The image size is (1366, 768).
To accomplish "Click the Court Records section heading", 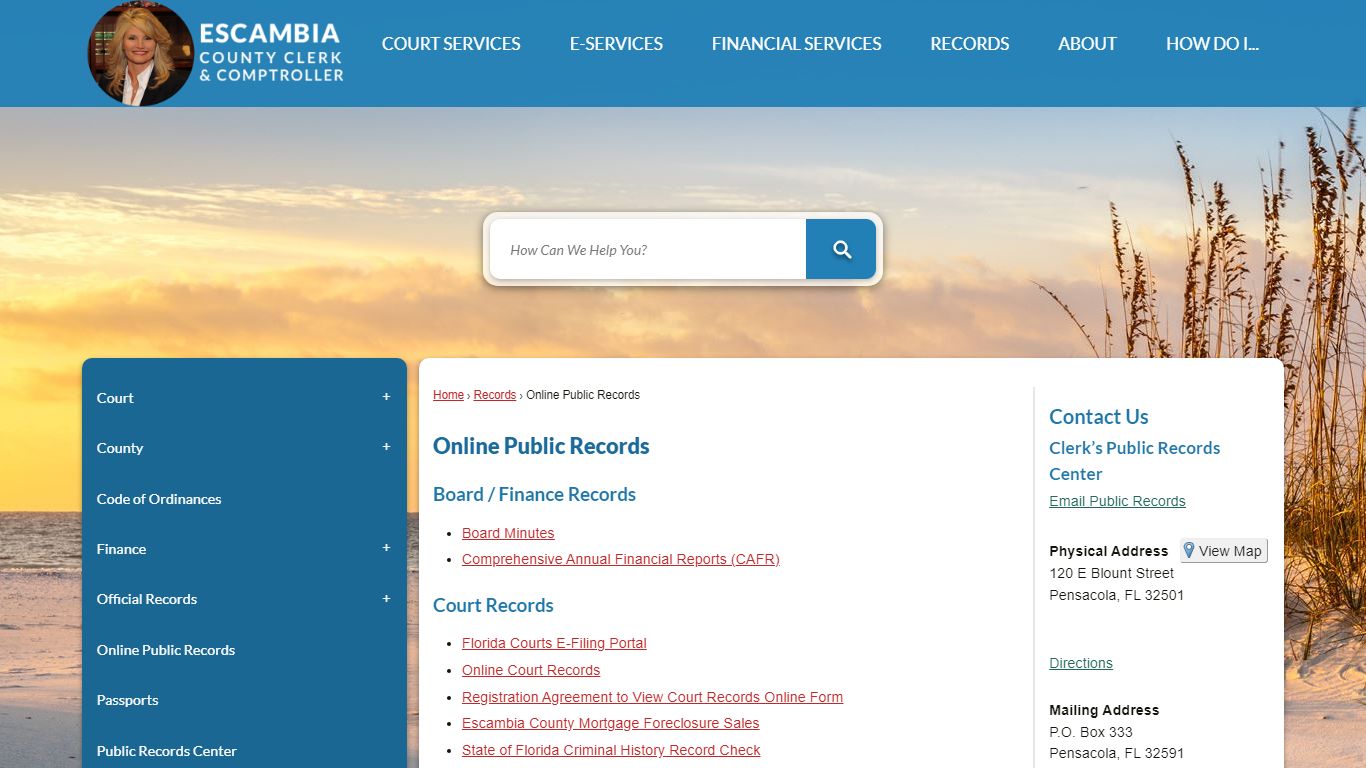I will pos(493,605).
